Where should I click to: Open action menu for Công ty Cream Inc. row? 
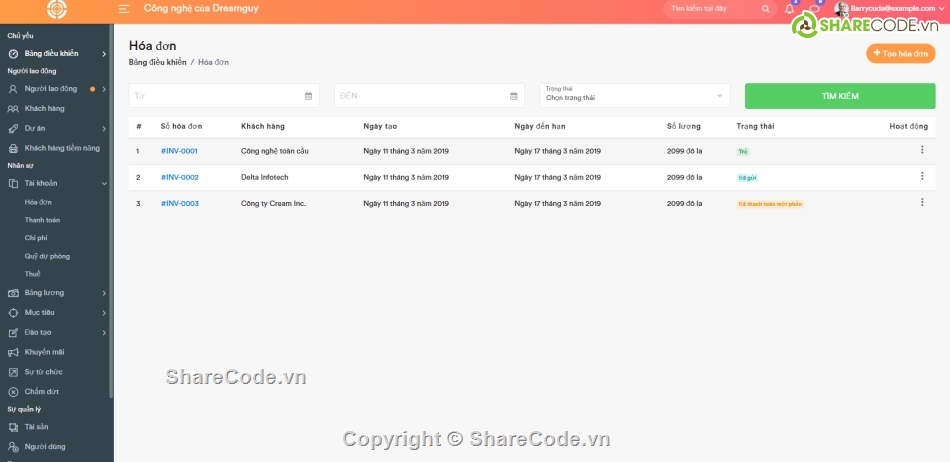pos(922,202)
